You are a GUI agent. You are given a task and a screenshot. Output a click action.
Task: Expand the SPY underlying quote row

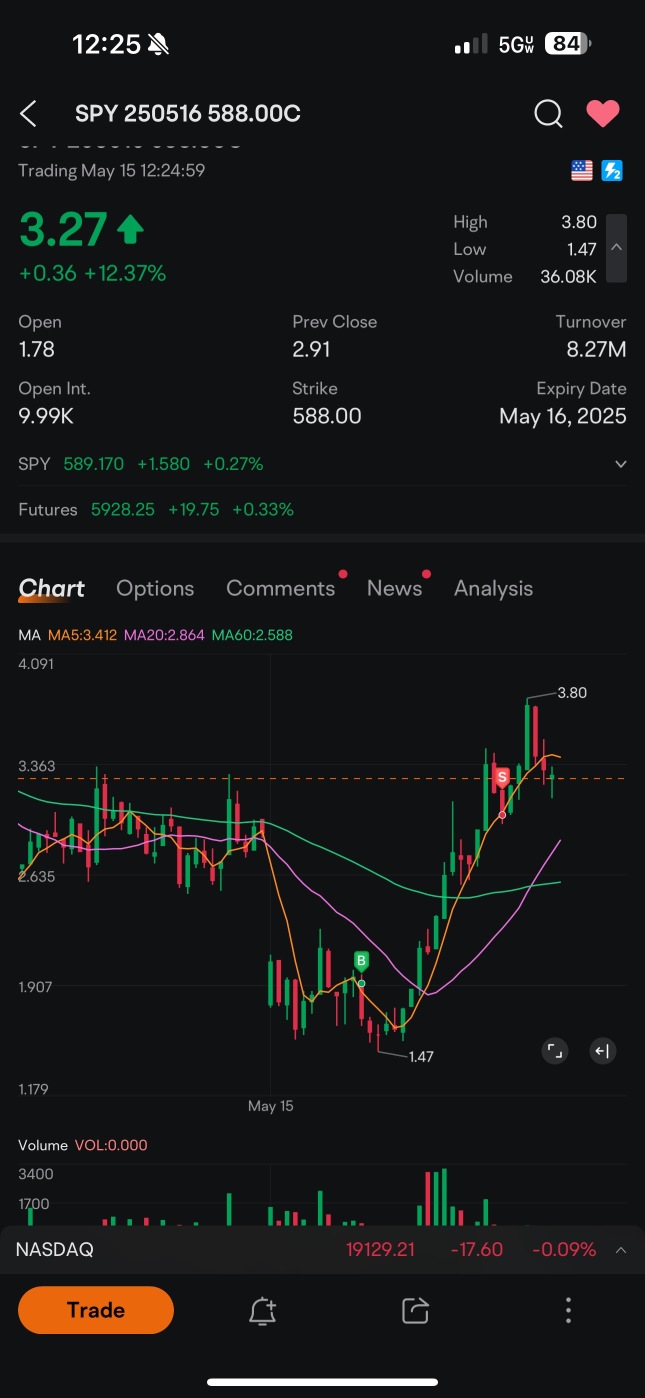620,464
